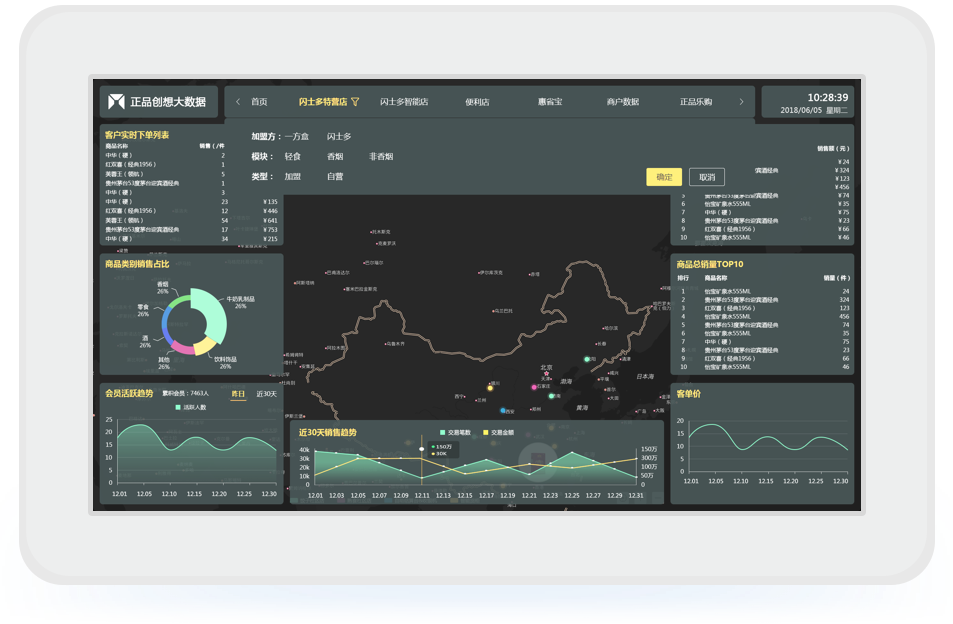Viewport: 953px width, 624px height.
Task: Toggle the 交易笔数 legend item
Action: click(x=455, y=433)
